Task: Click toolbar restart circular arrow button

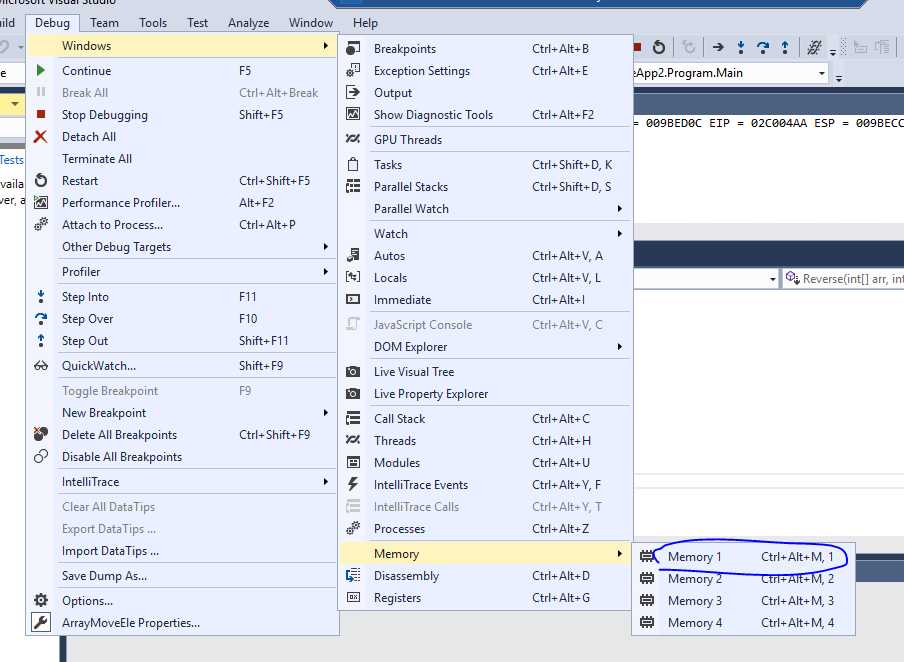Action: [x=659, y=47]
